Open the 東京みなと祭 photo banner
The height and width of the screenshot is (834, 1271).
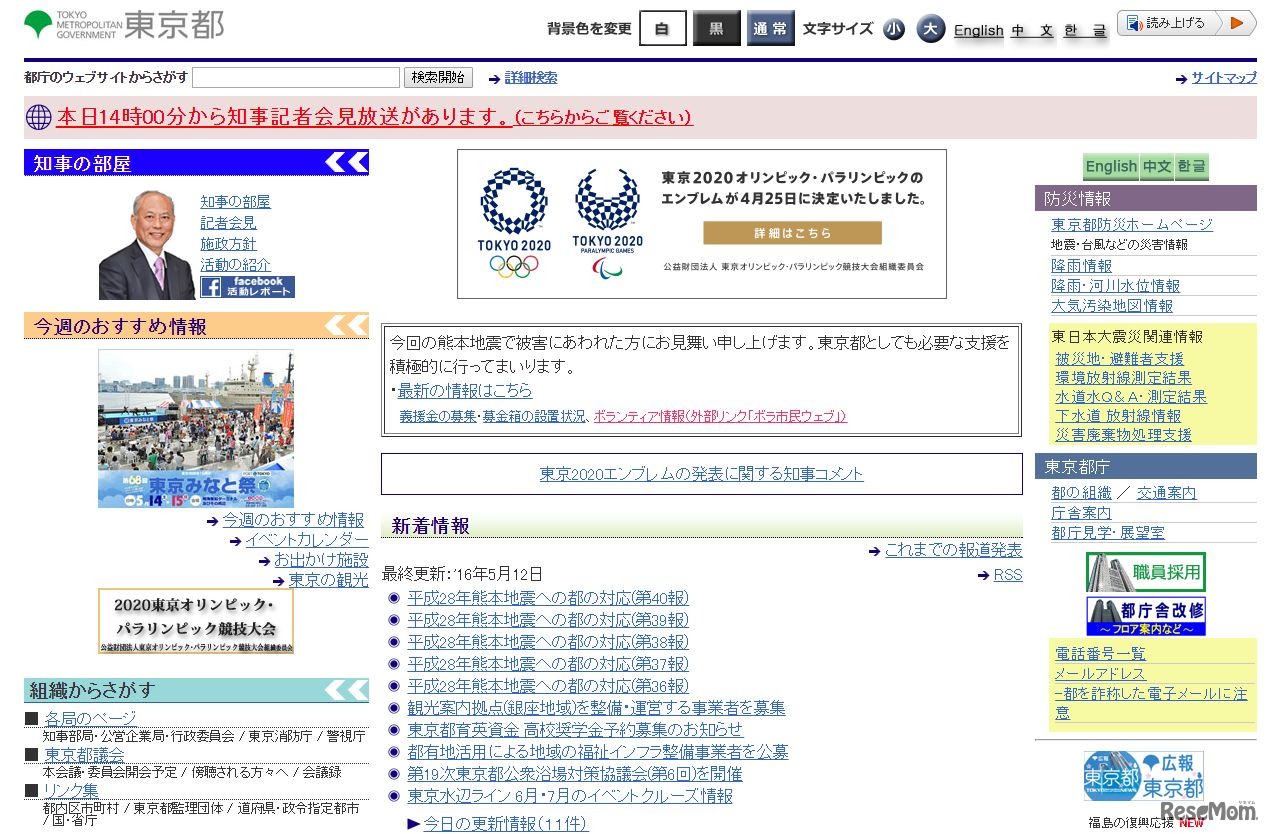(x=196, y=428)
